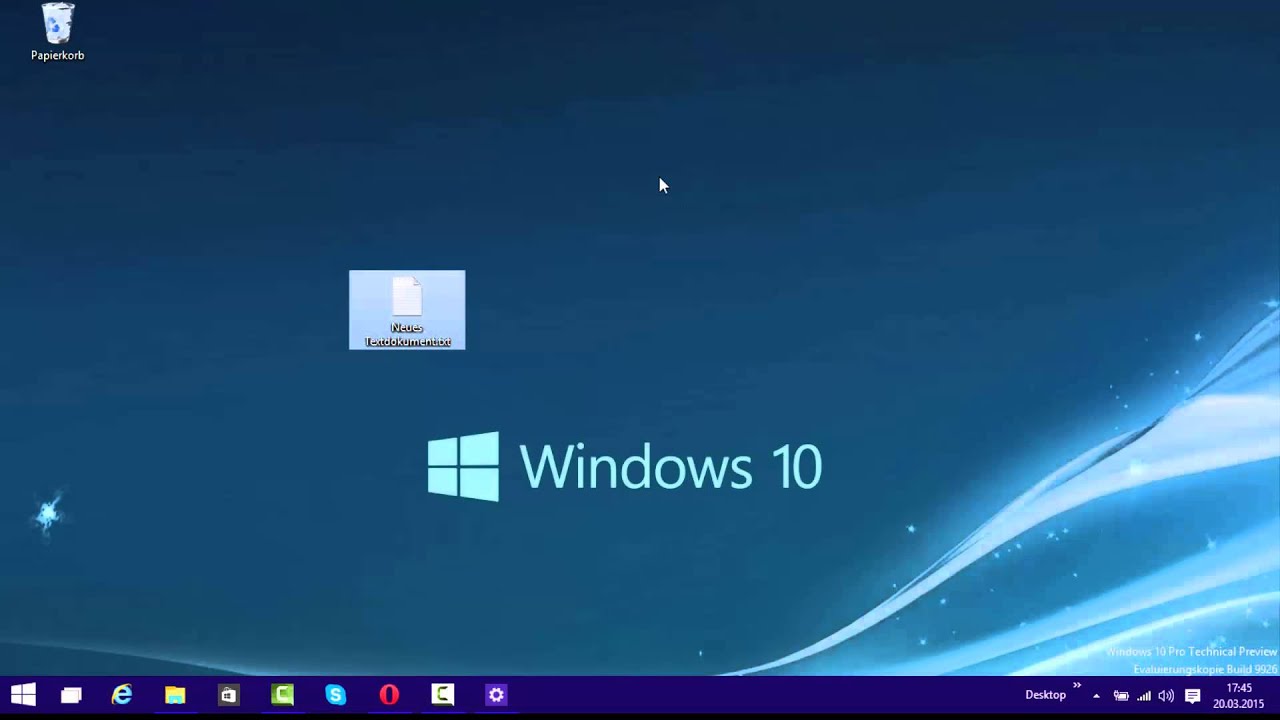Launch Skype from the taskbar
Screen dimensions: 1280x720
click(336, 695)
